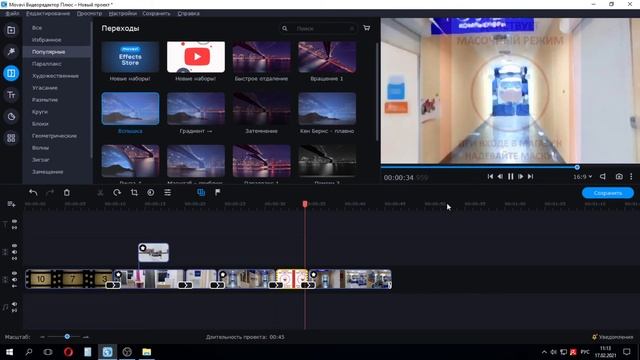
Task: Choose the Effects Store thumbnail
Action: tap(130, 57)
